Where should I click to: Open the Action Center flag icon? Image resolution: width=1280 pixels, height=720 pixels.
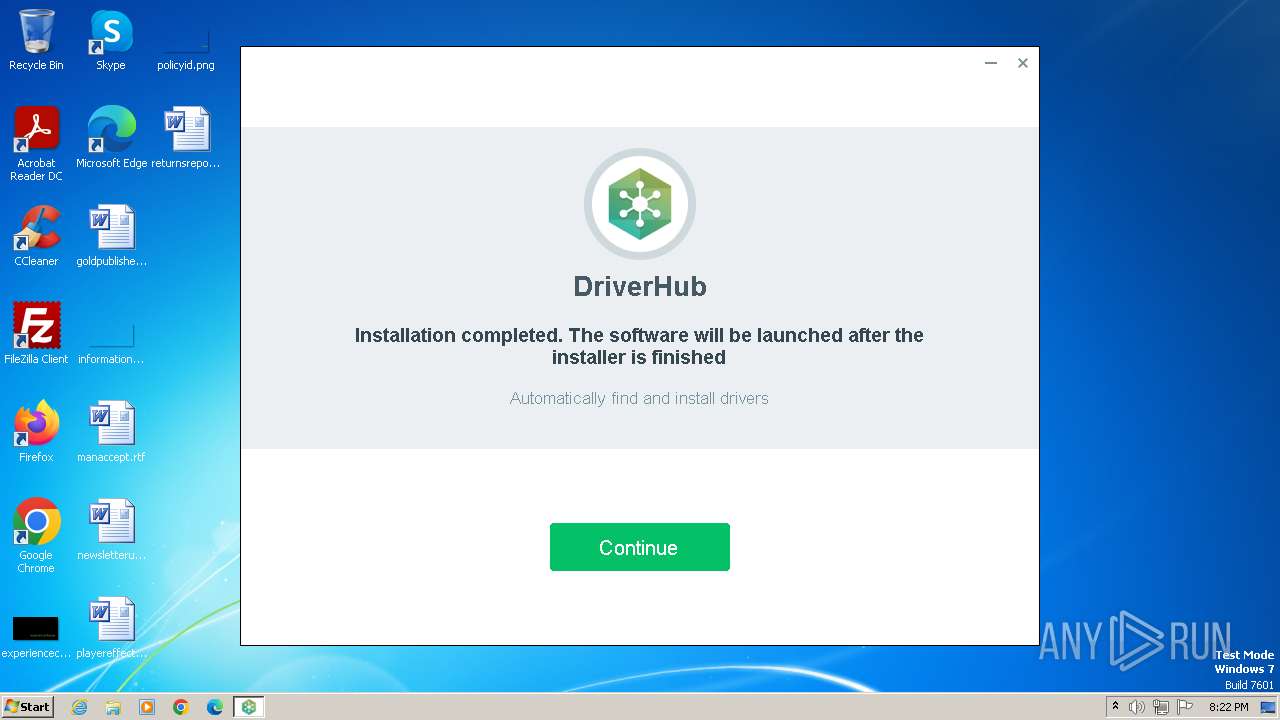tap(1185, 707)
